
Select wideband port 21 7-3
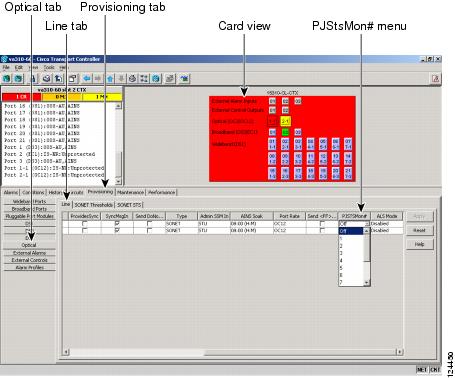(348, 174)
